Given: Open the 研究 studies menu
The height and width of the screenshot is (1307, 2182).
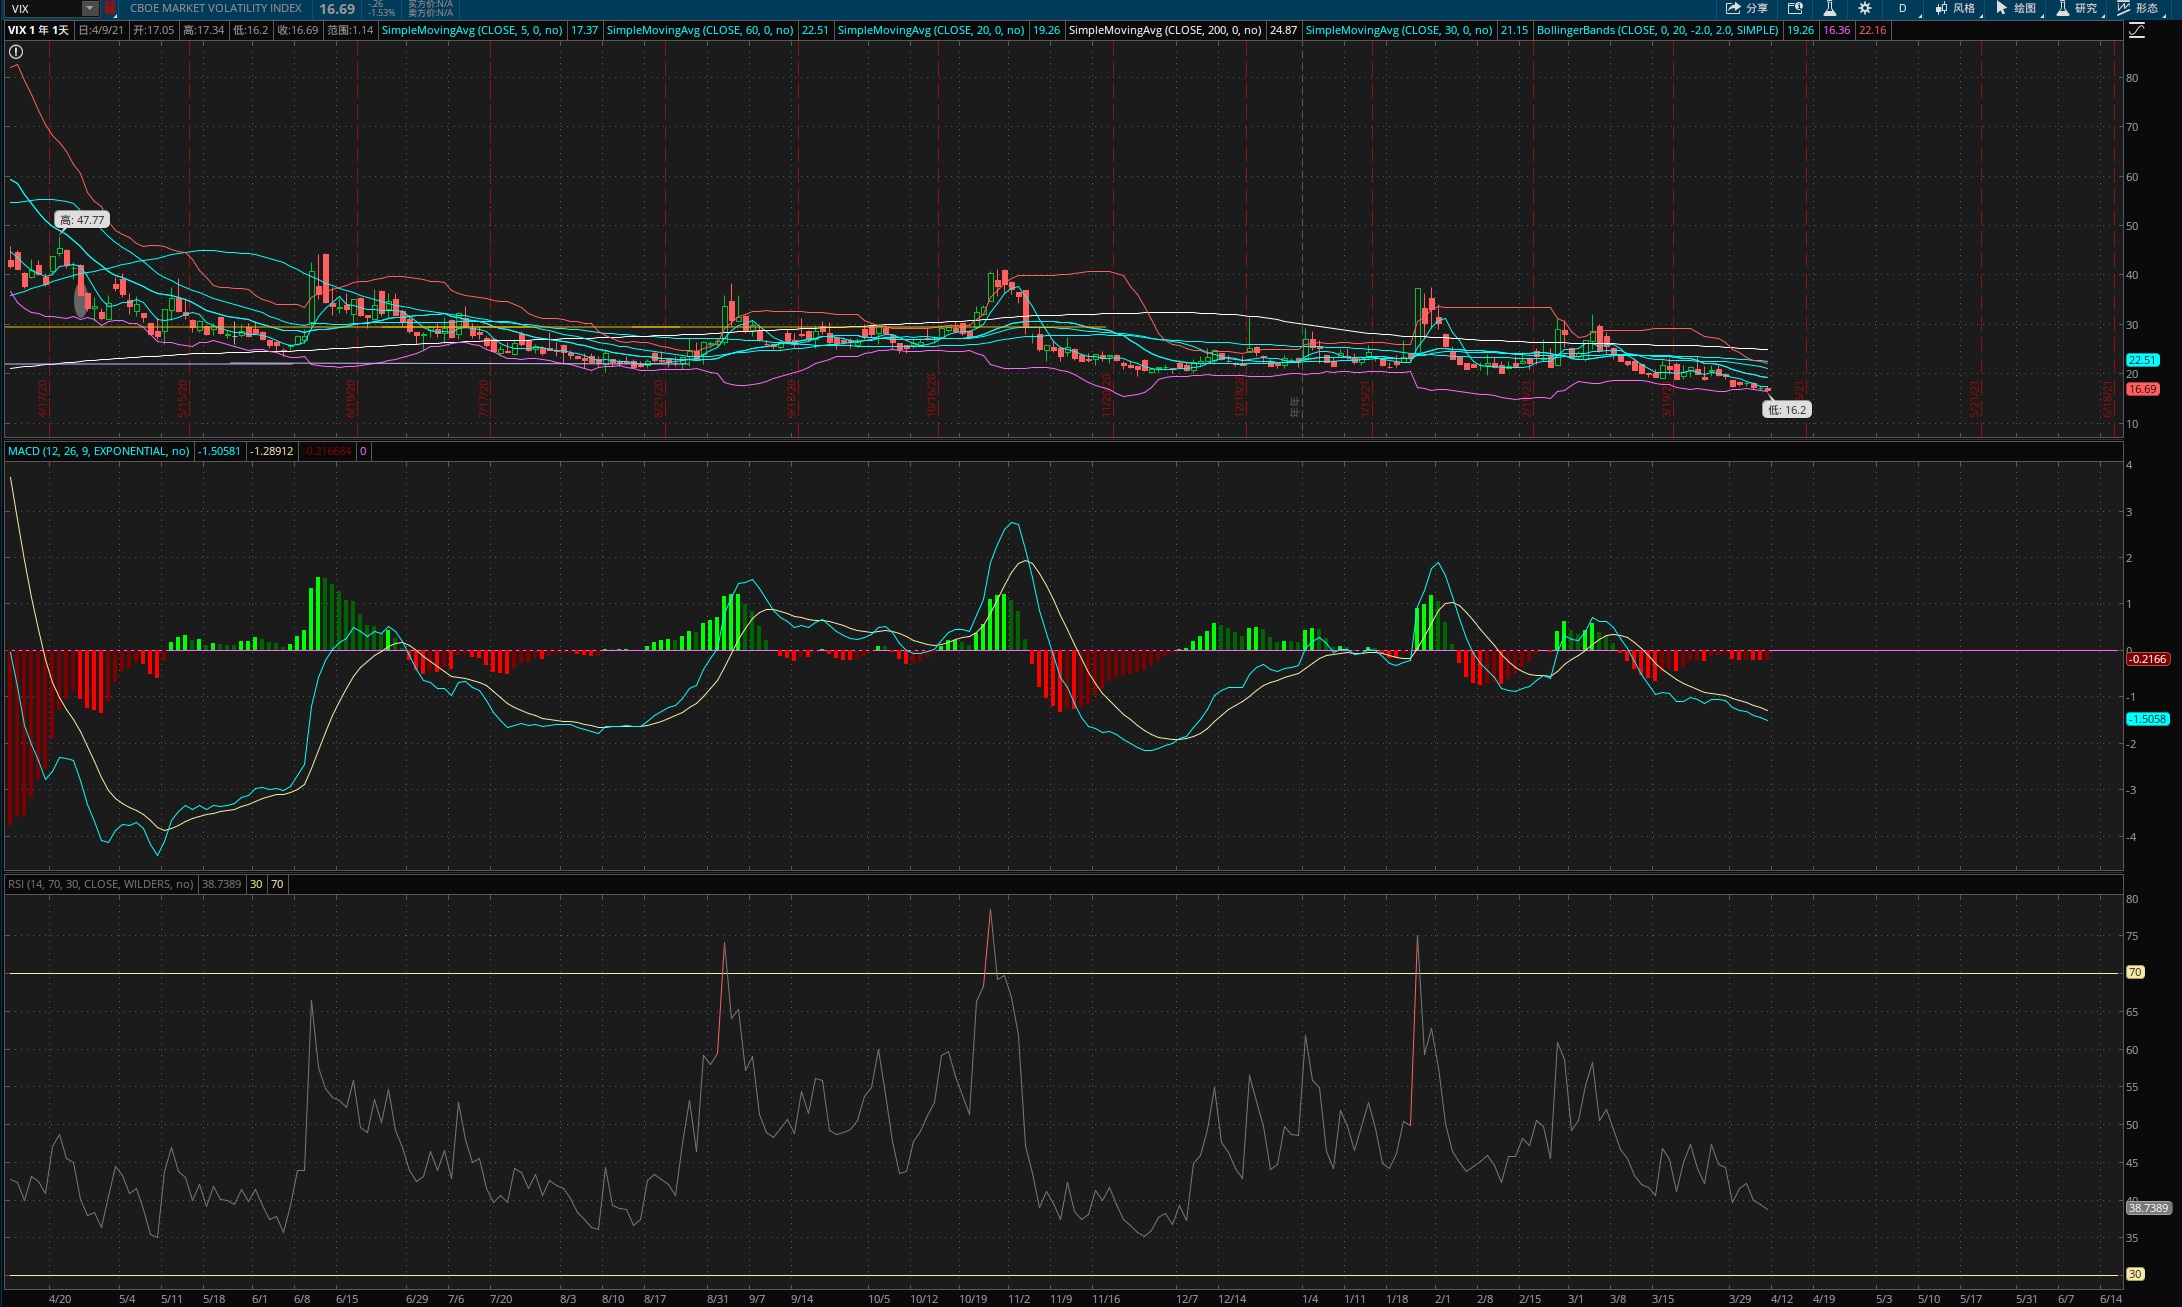Looking at the screenshot, I should 2077,8.
